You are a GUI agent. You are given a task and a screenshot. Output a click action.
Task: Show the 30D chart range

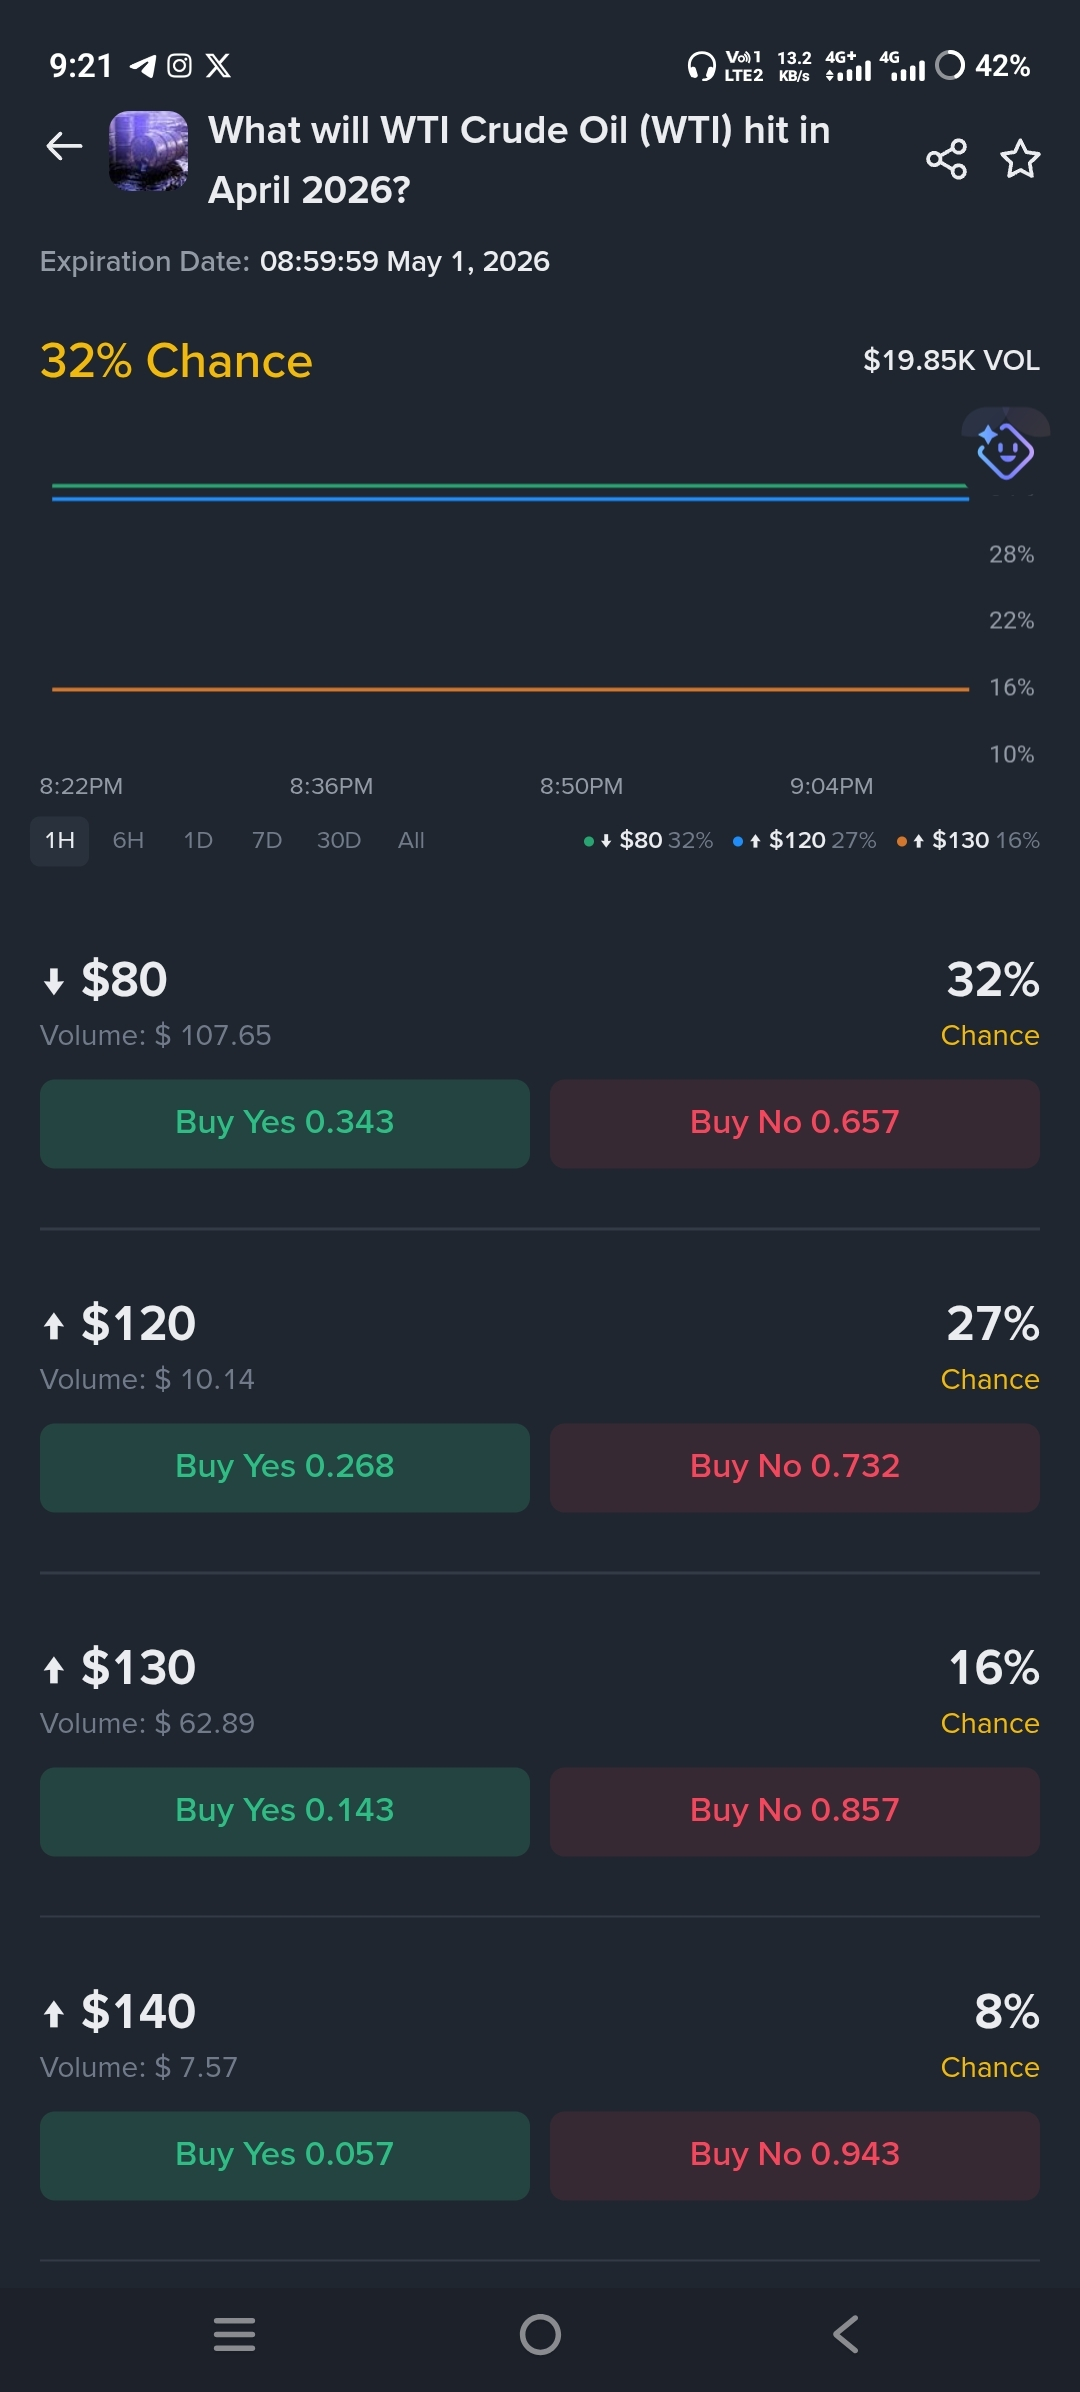[x=339, y=840]
